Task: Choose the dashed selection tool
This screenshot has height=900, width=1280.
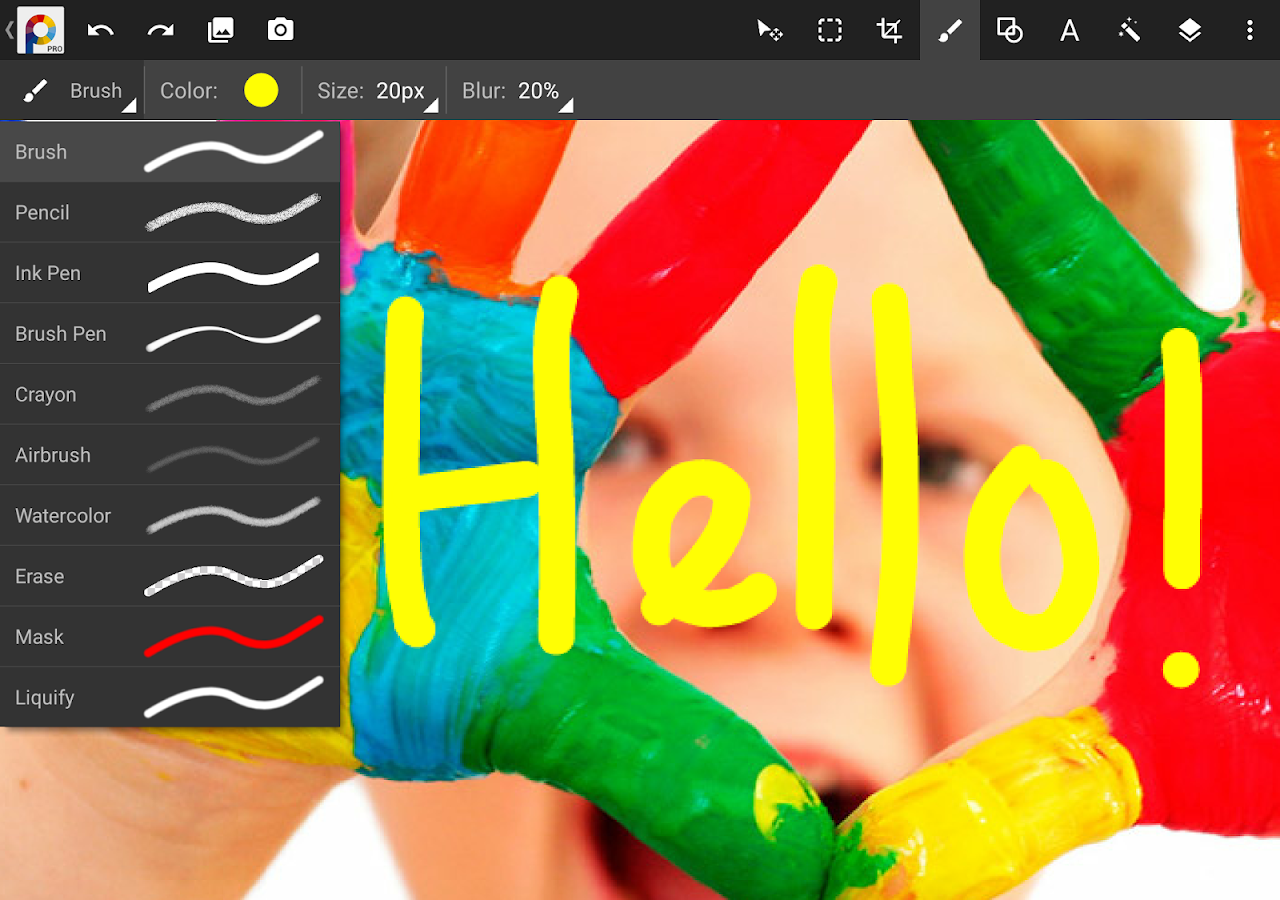Action: tap(829, 30)
